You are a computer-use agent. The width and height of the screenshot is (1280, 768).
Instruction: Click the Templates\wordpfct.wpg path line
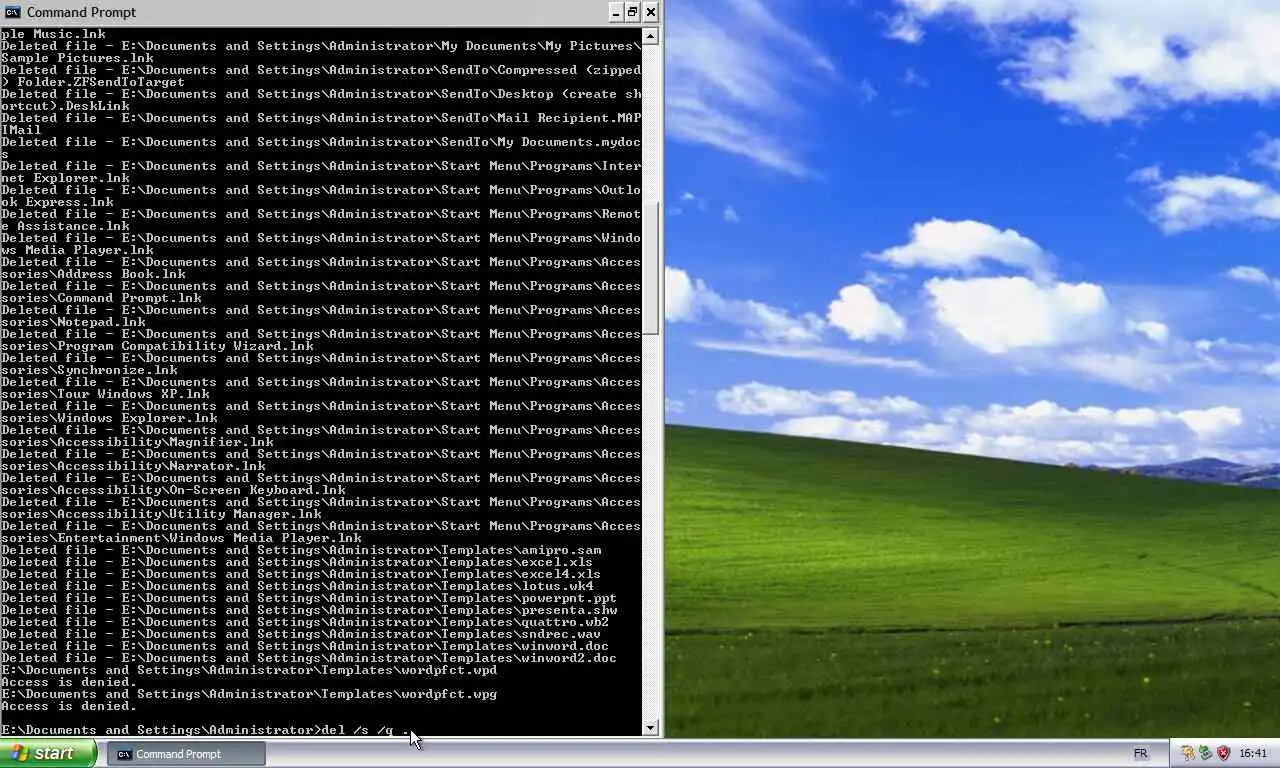click(249, 694)
